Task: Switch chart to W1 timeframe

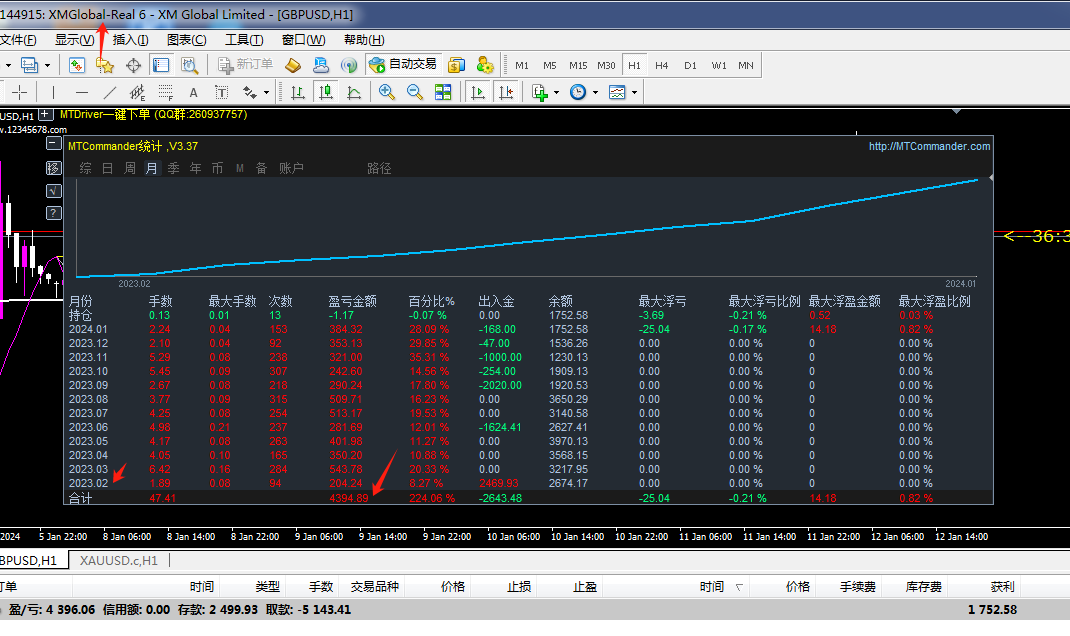Action: [x=719, y=66]
